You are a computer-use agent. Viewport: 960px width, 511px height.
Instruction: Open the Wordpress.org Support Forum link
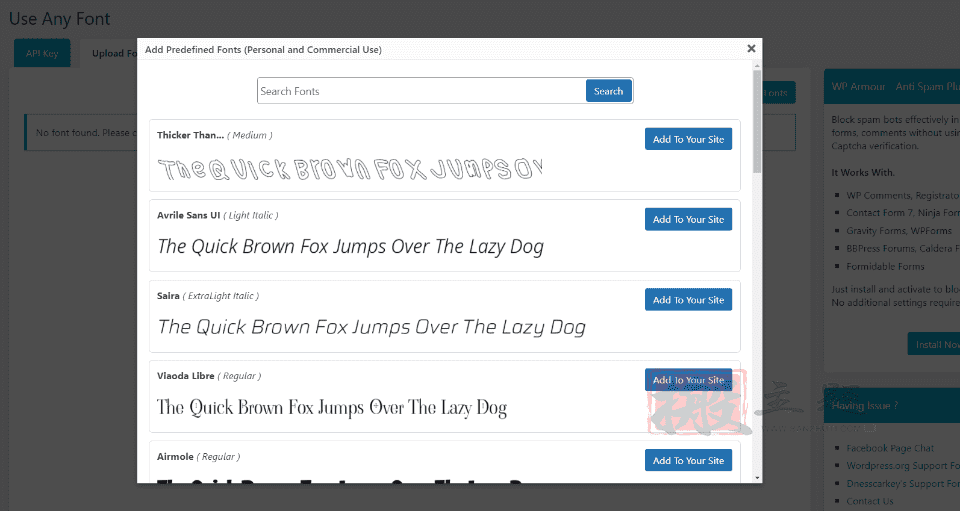tap(902, 466)
